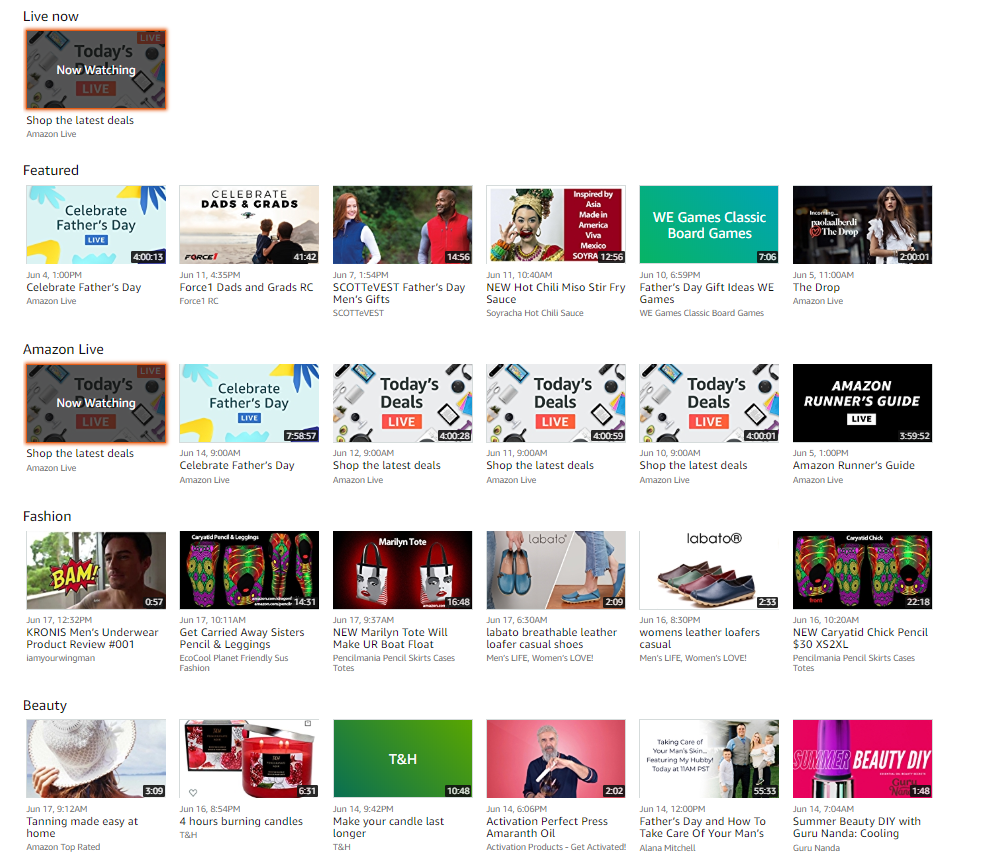The height and width of the screenshot is (868, 981).
Task: Click 'KRONIS Men's Underwear Product Review #001' title
Action: point(93,638)
